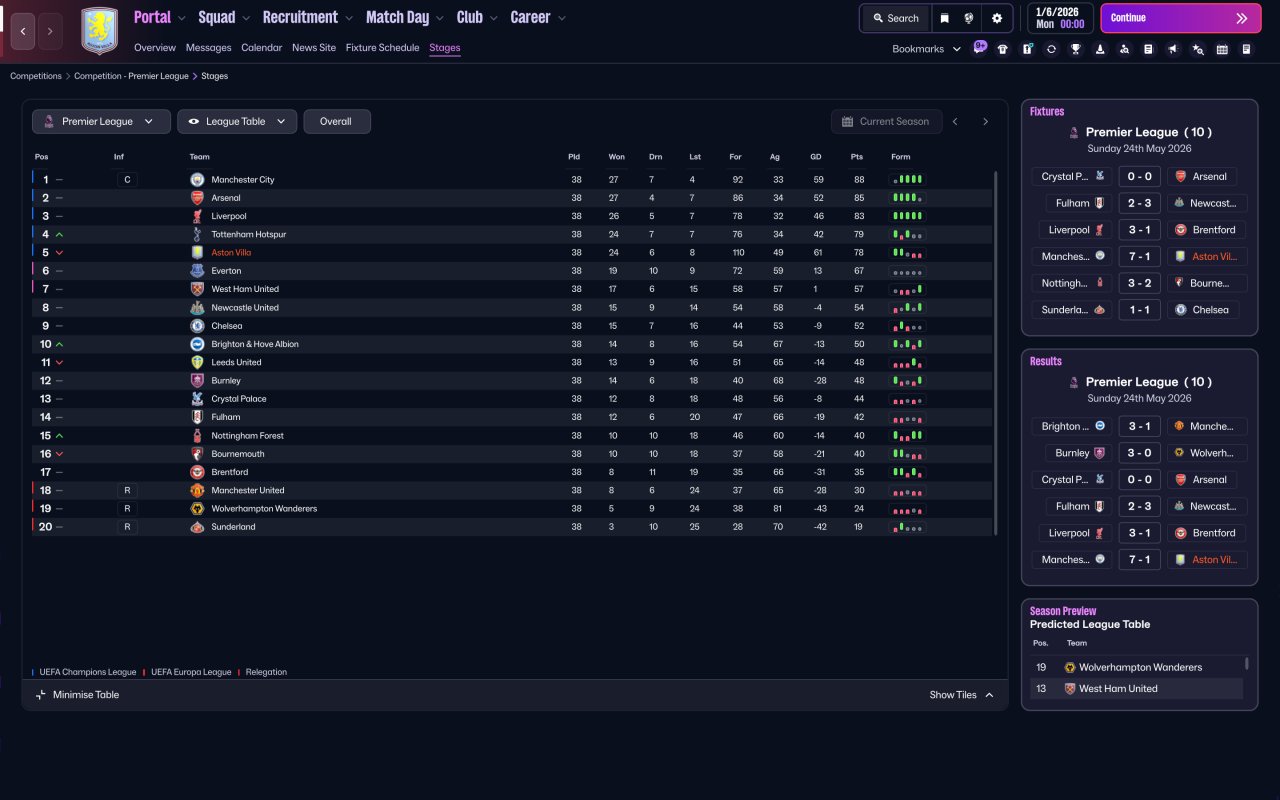This screenshot has width=1280, height=800.
Task: Click the Liverpool badge in the league table
Action: point(197,216)
